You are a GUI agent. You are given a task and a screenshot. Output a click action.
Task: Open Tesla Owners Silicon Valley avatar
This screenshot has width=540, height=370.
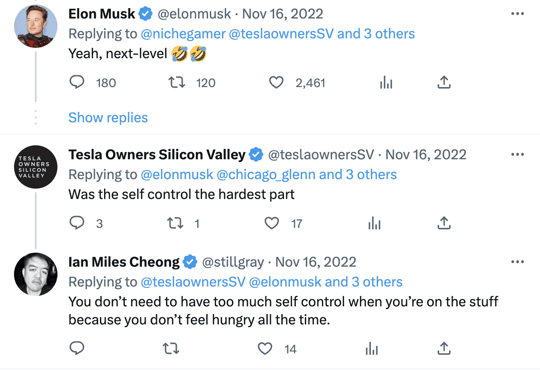pyautogui.click(x=35, y=167)
